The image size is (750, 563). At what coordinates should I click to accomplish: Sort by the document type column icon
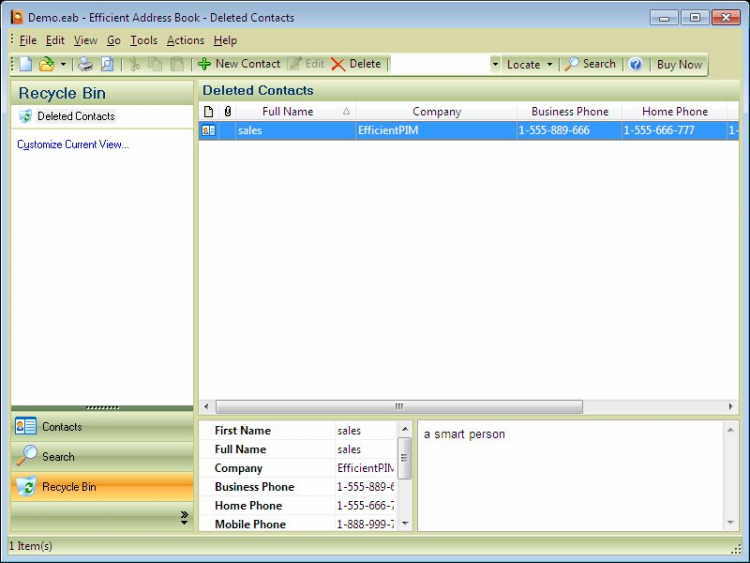(209, 112)
